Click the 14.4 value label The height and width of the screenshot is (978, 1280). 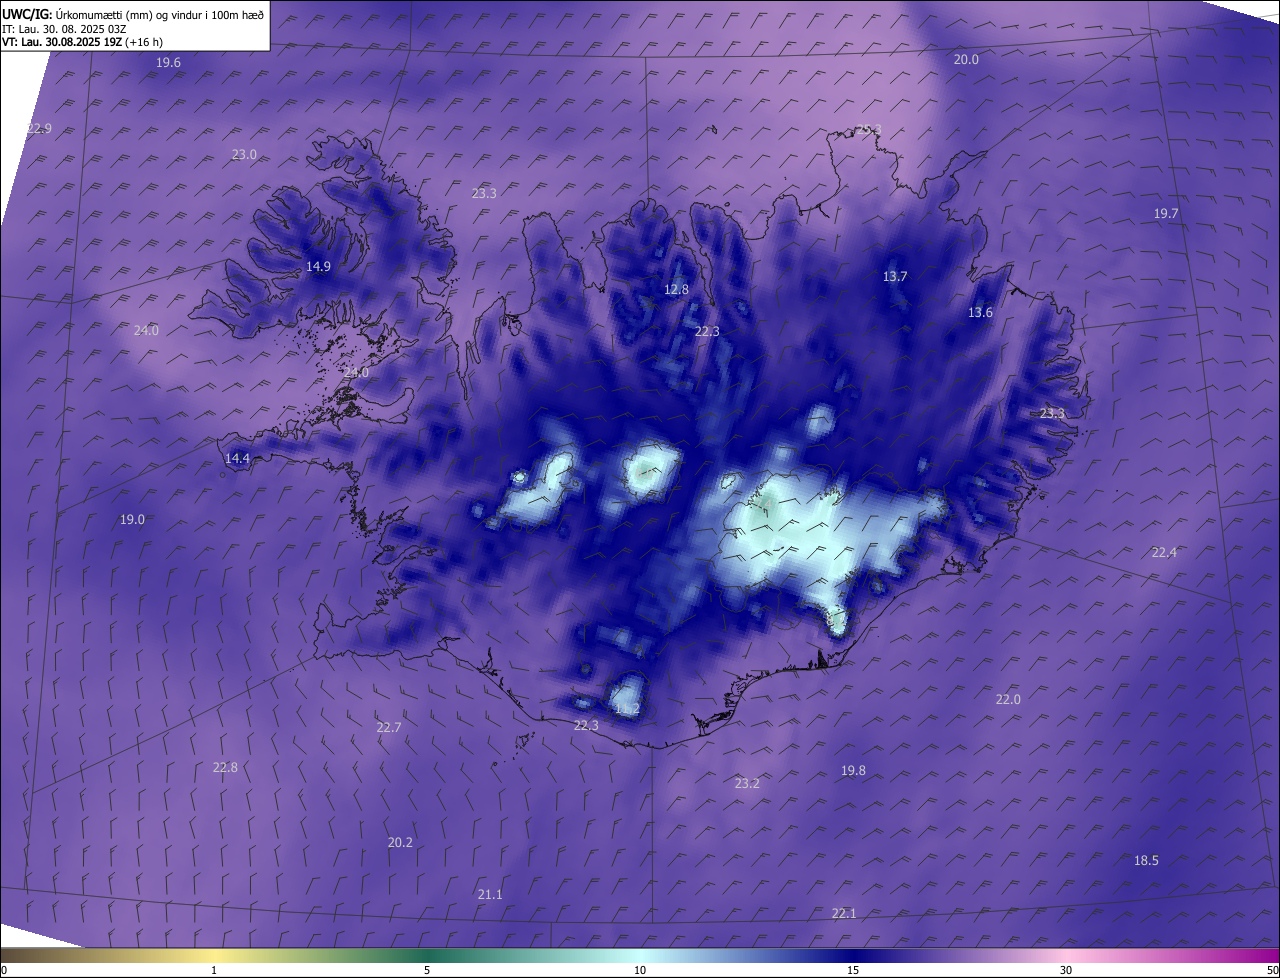pyautogui.click(x=237, y=459)
